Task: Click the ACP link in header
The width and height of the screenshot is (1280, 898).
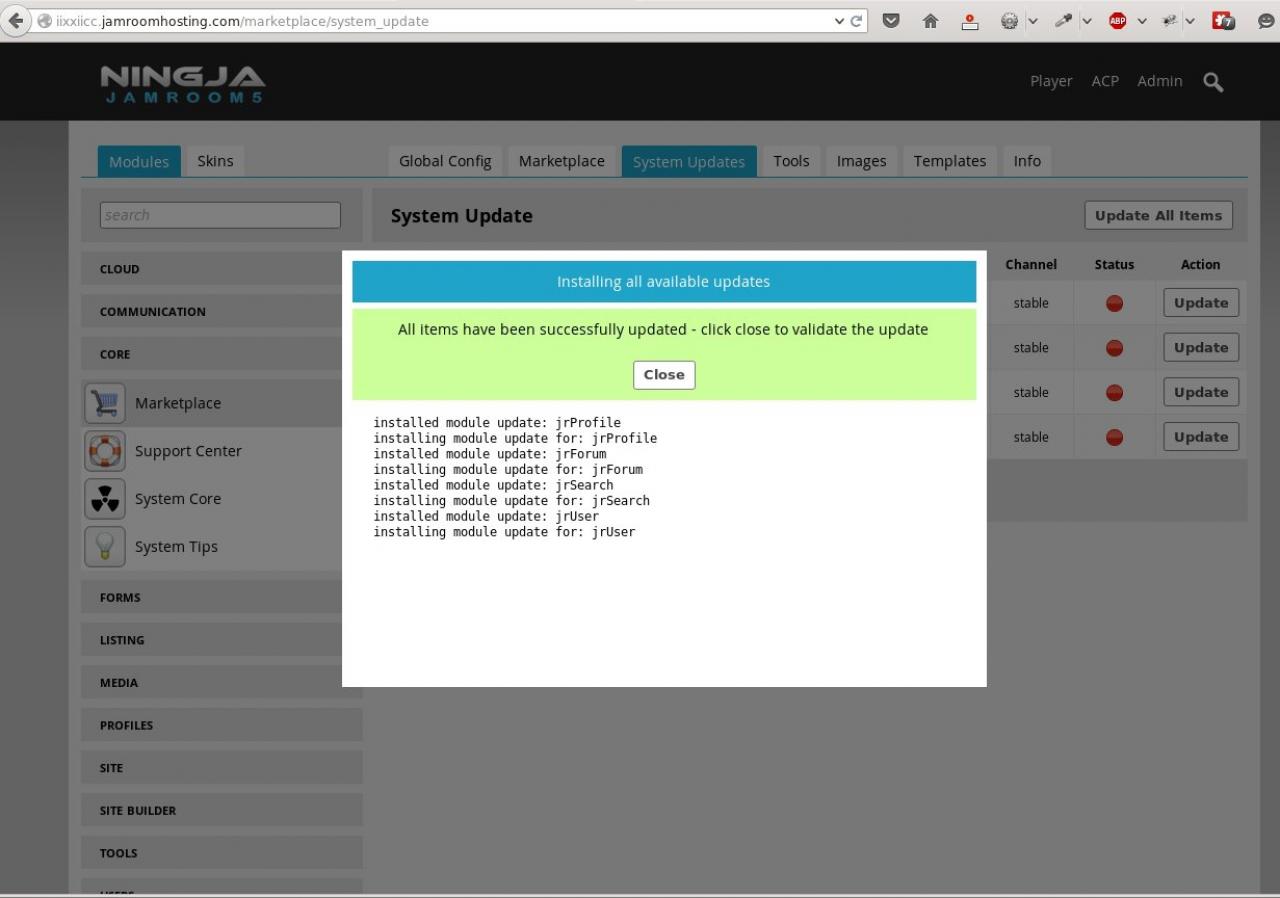Action: pos(1105,81)
